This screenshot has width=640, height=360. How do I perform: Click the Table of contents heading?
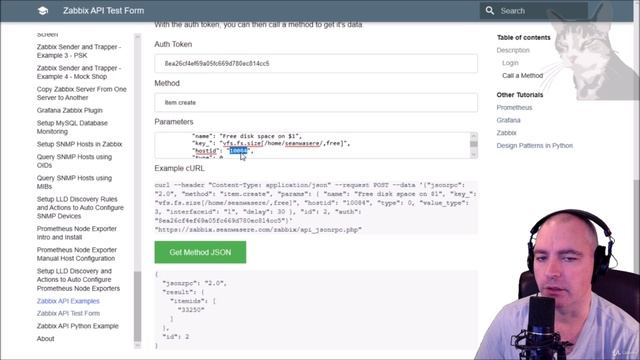pos(524,38)
